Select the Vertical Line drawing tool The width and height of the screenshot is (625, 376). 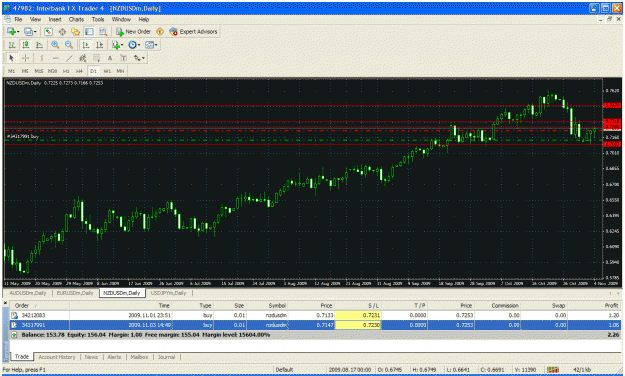tap(41, 58)
